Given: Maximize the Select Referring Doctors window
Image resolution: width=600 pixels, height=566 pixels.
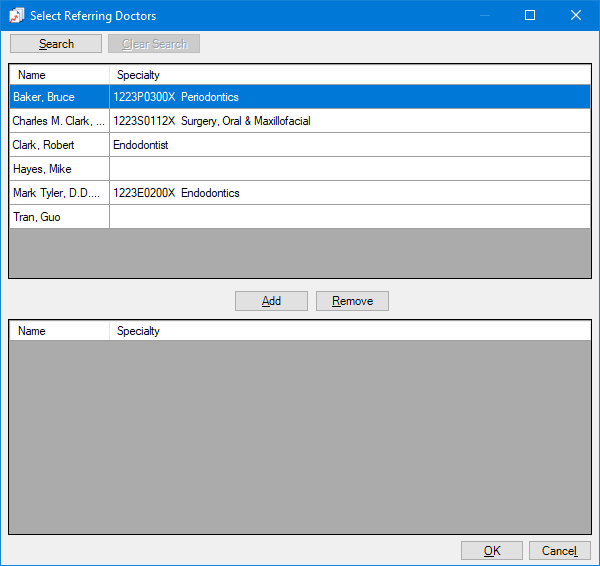Looking at the screenshot, I should pyautogui.click(x=530, y=15).
